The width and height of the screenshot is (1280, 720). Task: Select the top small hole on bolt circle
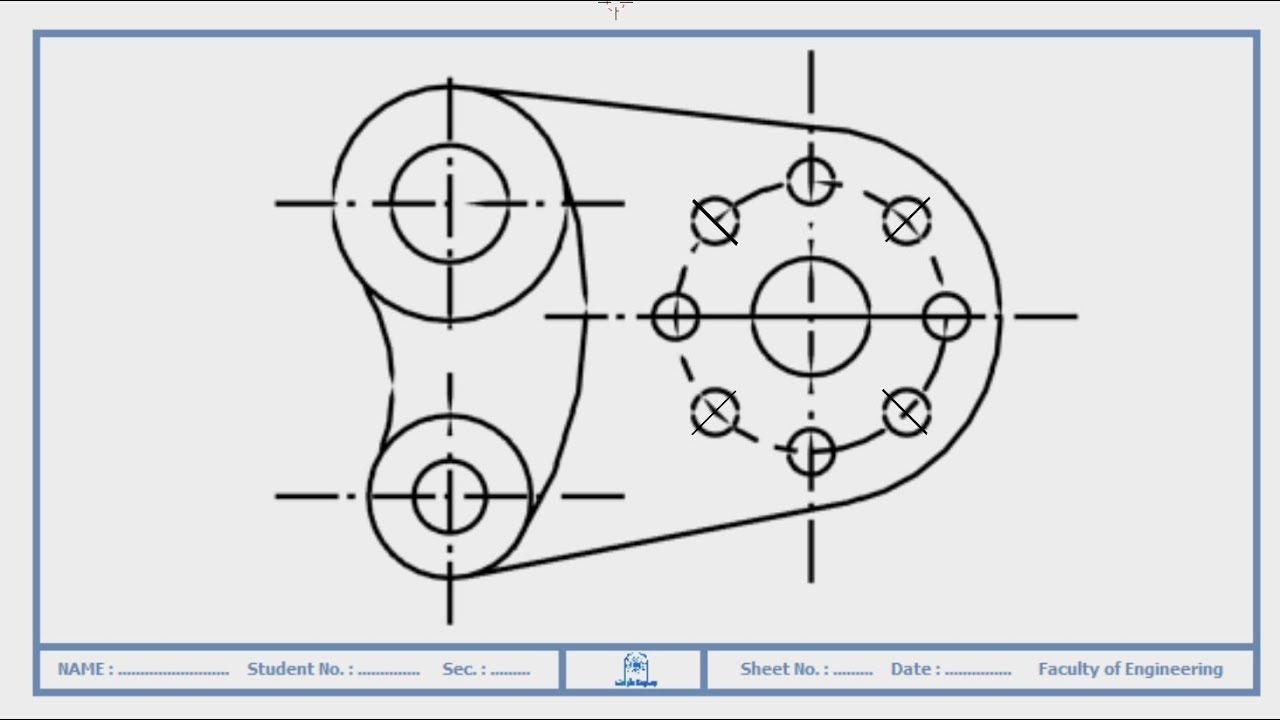click(x=811, y=181)
